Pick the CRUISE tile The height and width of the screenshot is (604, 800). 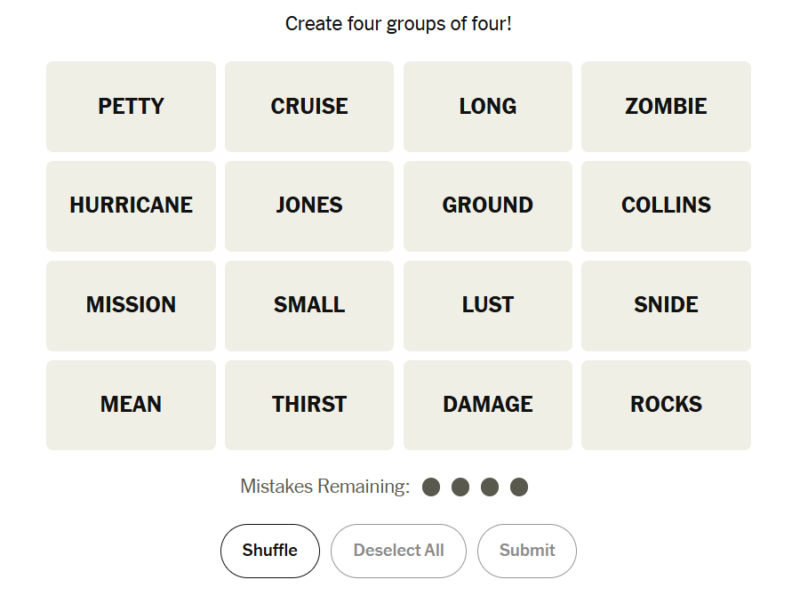point(309,106)
